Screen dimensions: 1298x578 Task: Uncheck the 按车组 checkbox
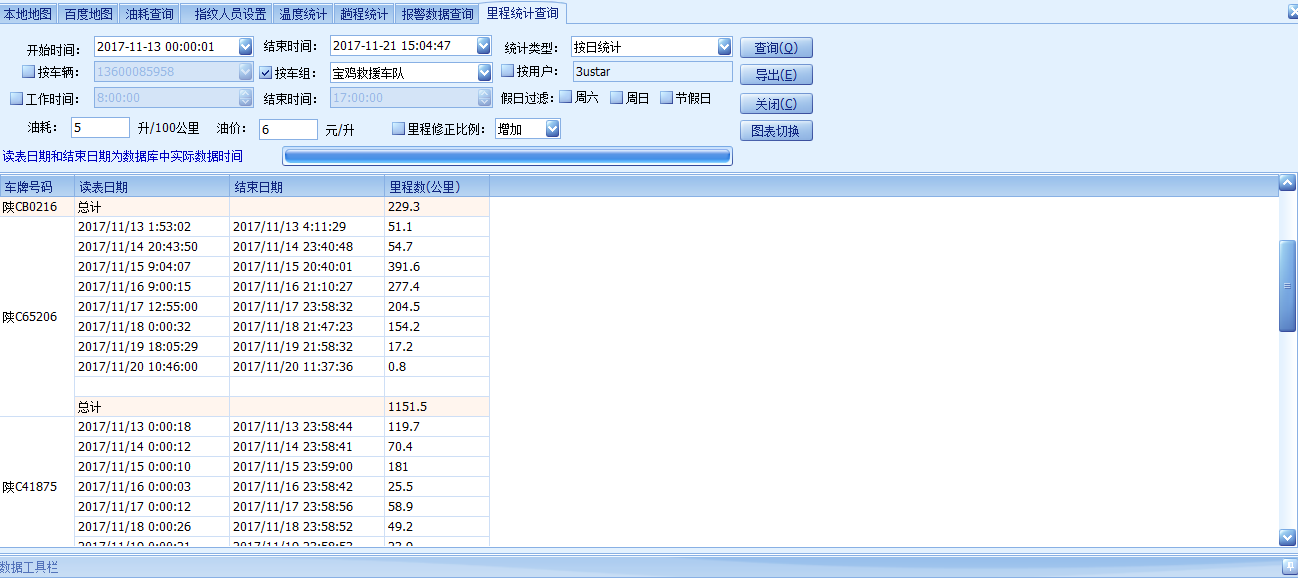(266, 72)
